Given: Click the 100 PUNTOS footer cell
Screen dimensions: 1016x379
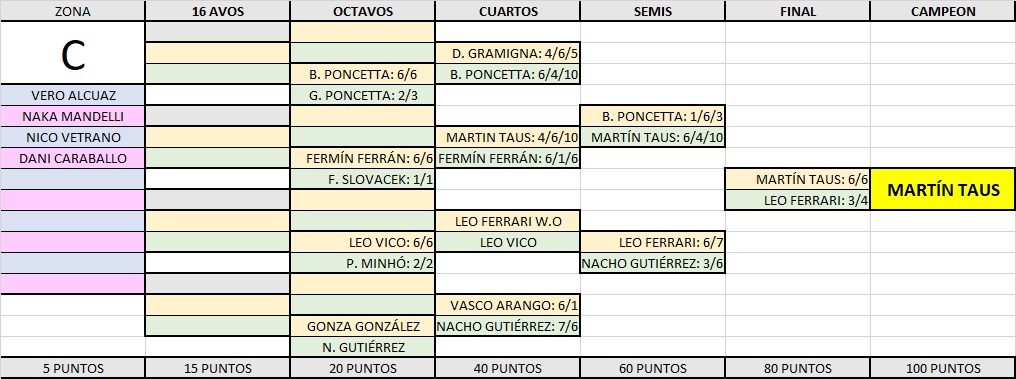Looking at the screenshot, I should pos(943,368).
